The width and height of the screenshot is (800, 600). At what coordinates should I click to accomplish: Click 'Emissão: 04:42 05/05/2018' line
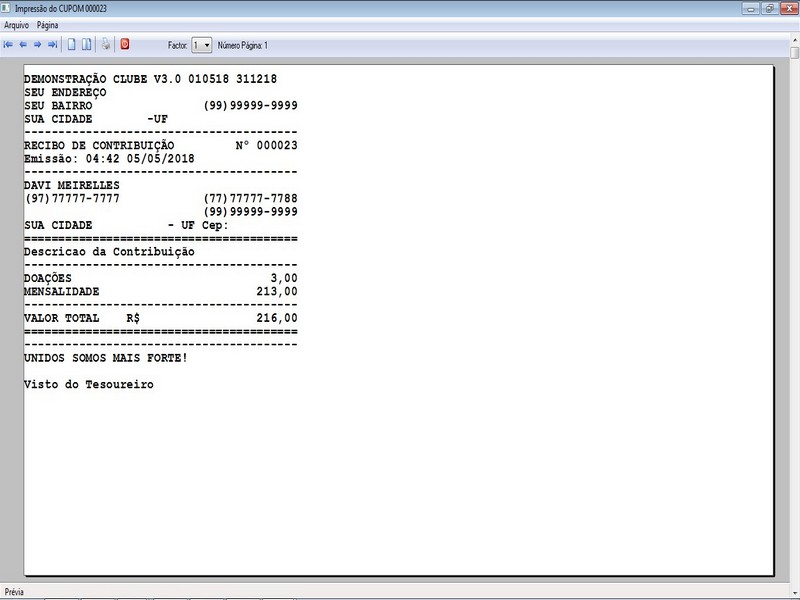click(109, 159)
